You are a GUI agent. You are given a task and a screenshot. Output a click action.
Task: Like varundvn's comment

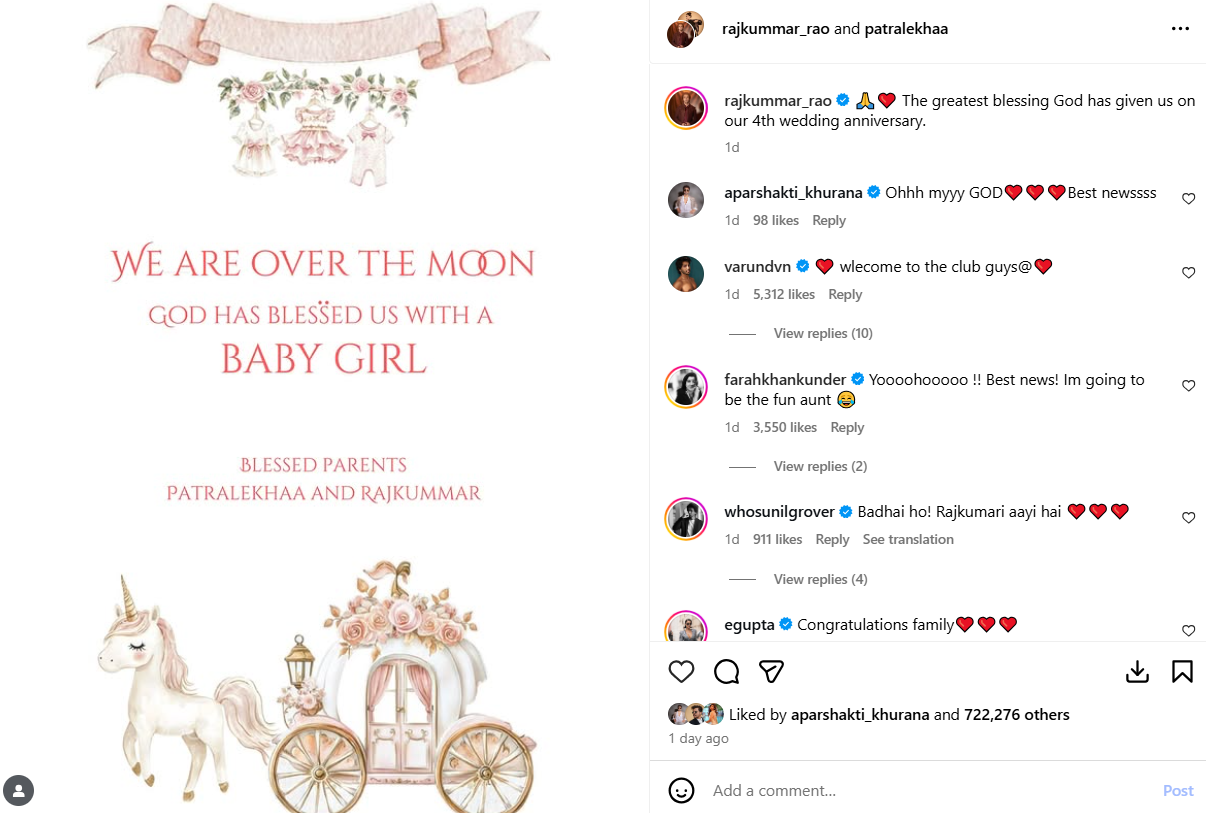(1188, 273)
